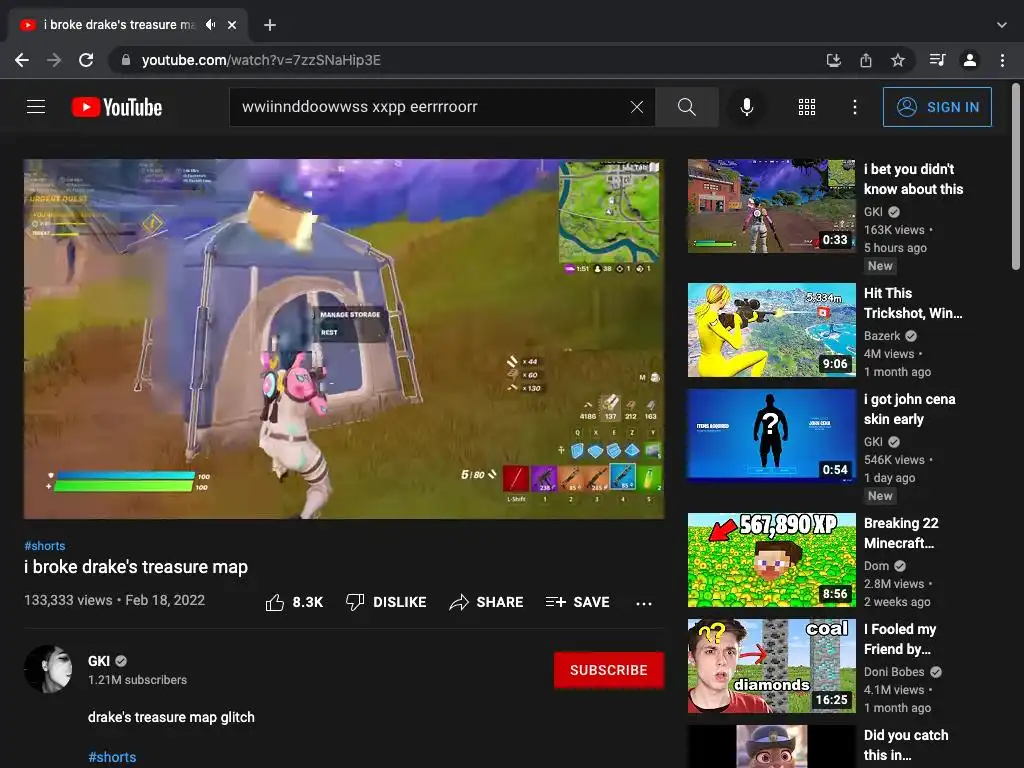The width and height of the screenshot is (1024, 768).
Task: Open title 'i bet you didn't know about this'
Action: [x=914, y=179]
